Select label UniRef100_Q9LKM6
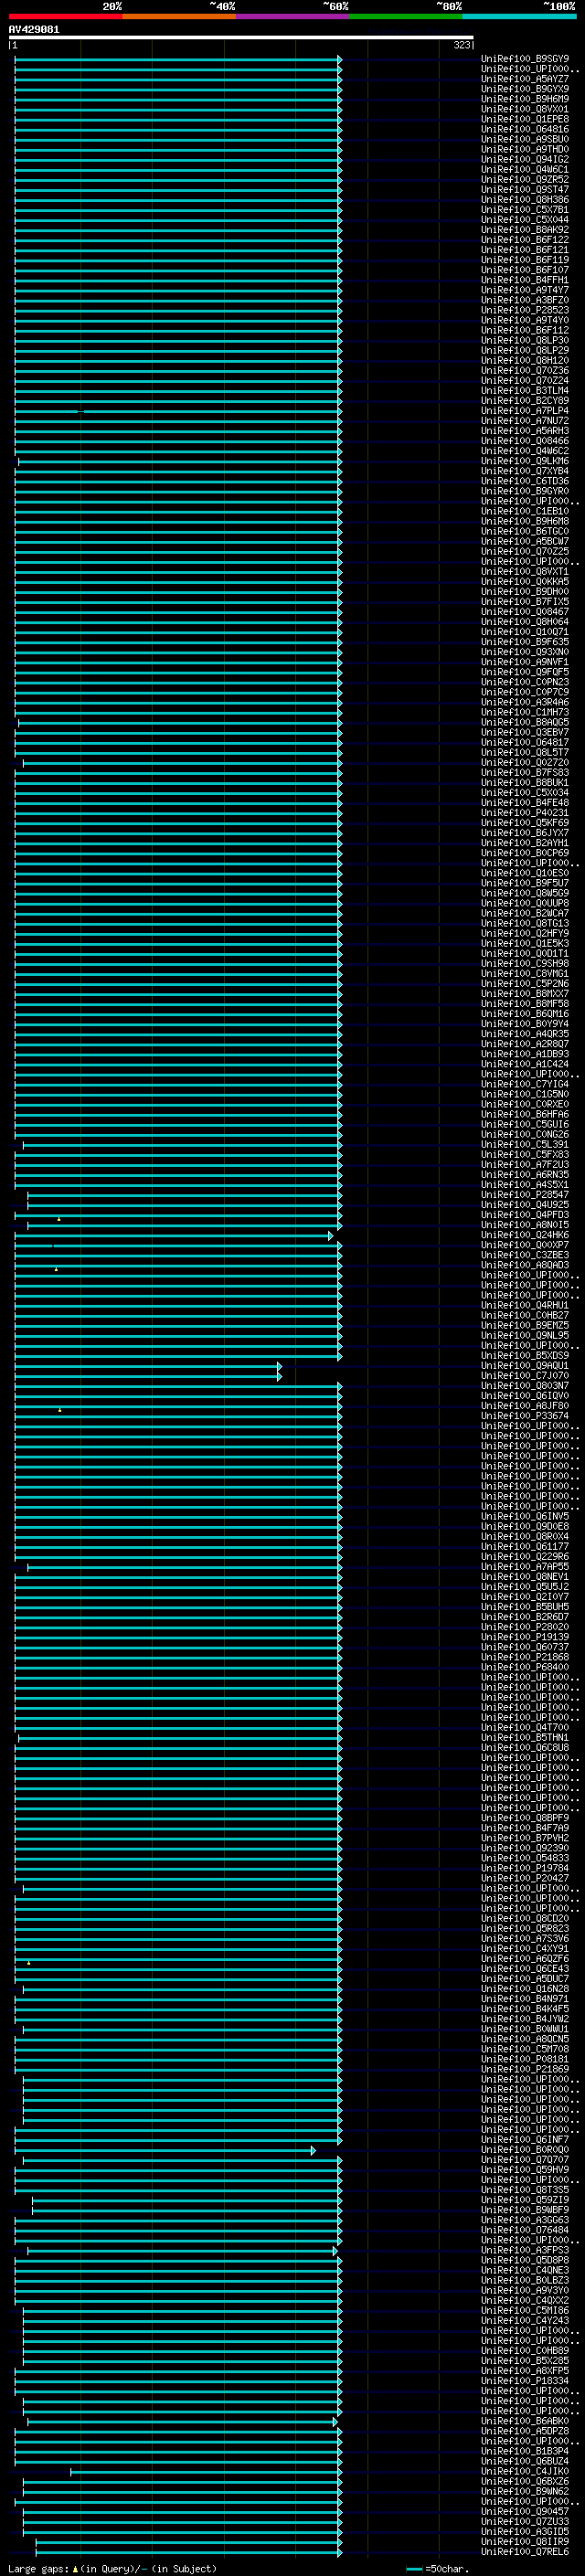 (525, 461)
